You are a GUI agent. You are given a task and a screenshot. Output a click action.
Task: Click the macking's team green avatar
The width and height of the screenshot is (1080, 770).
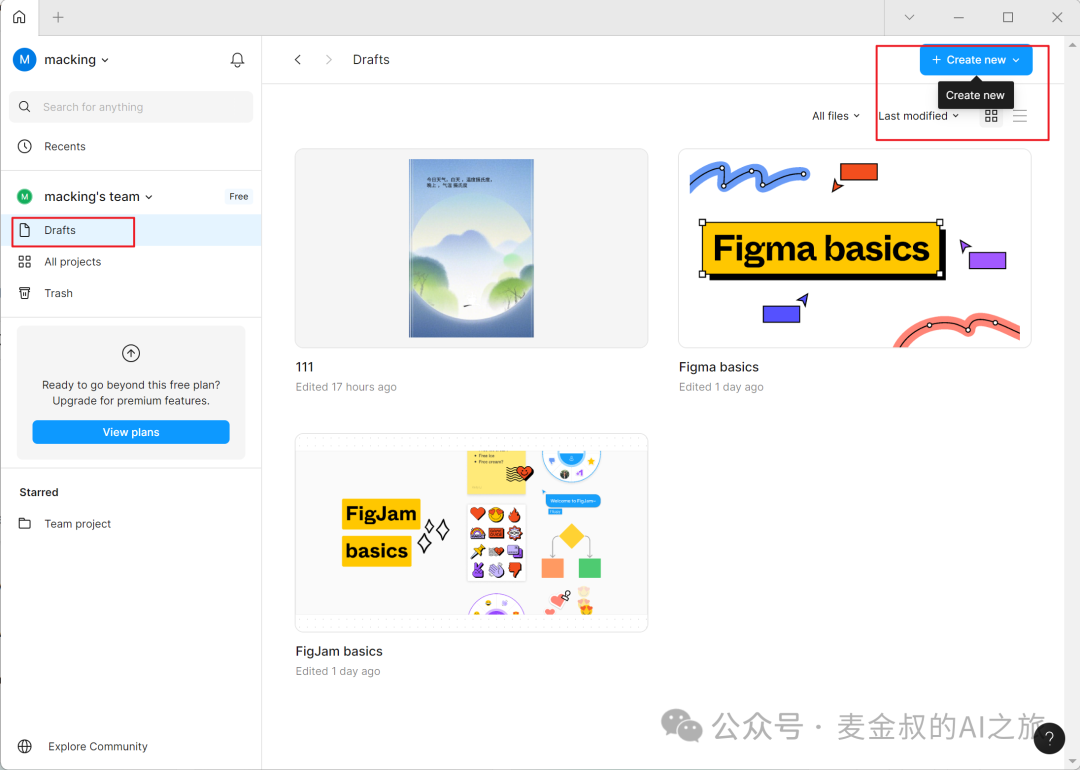pyautogui.click(x=25, y=197)
